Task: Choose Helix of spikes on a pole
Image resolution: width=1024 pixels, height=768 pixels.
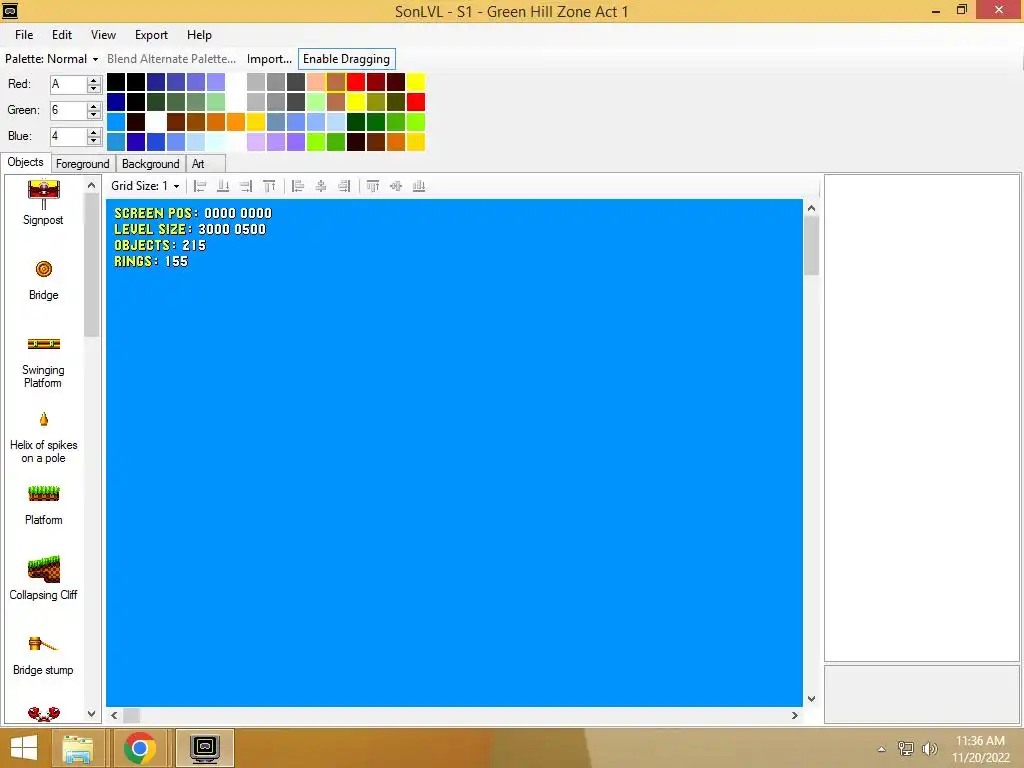Action: 44,438
